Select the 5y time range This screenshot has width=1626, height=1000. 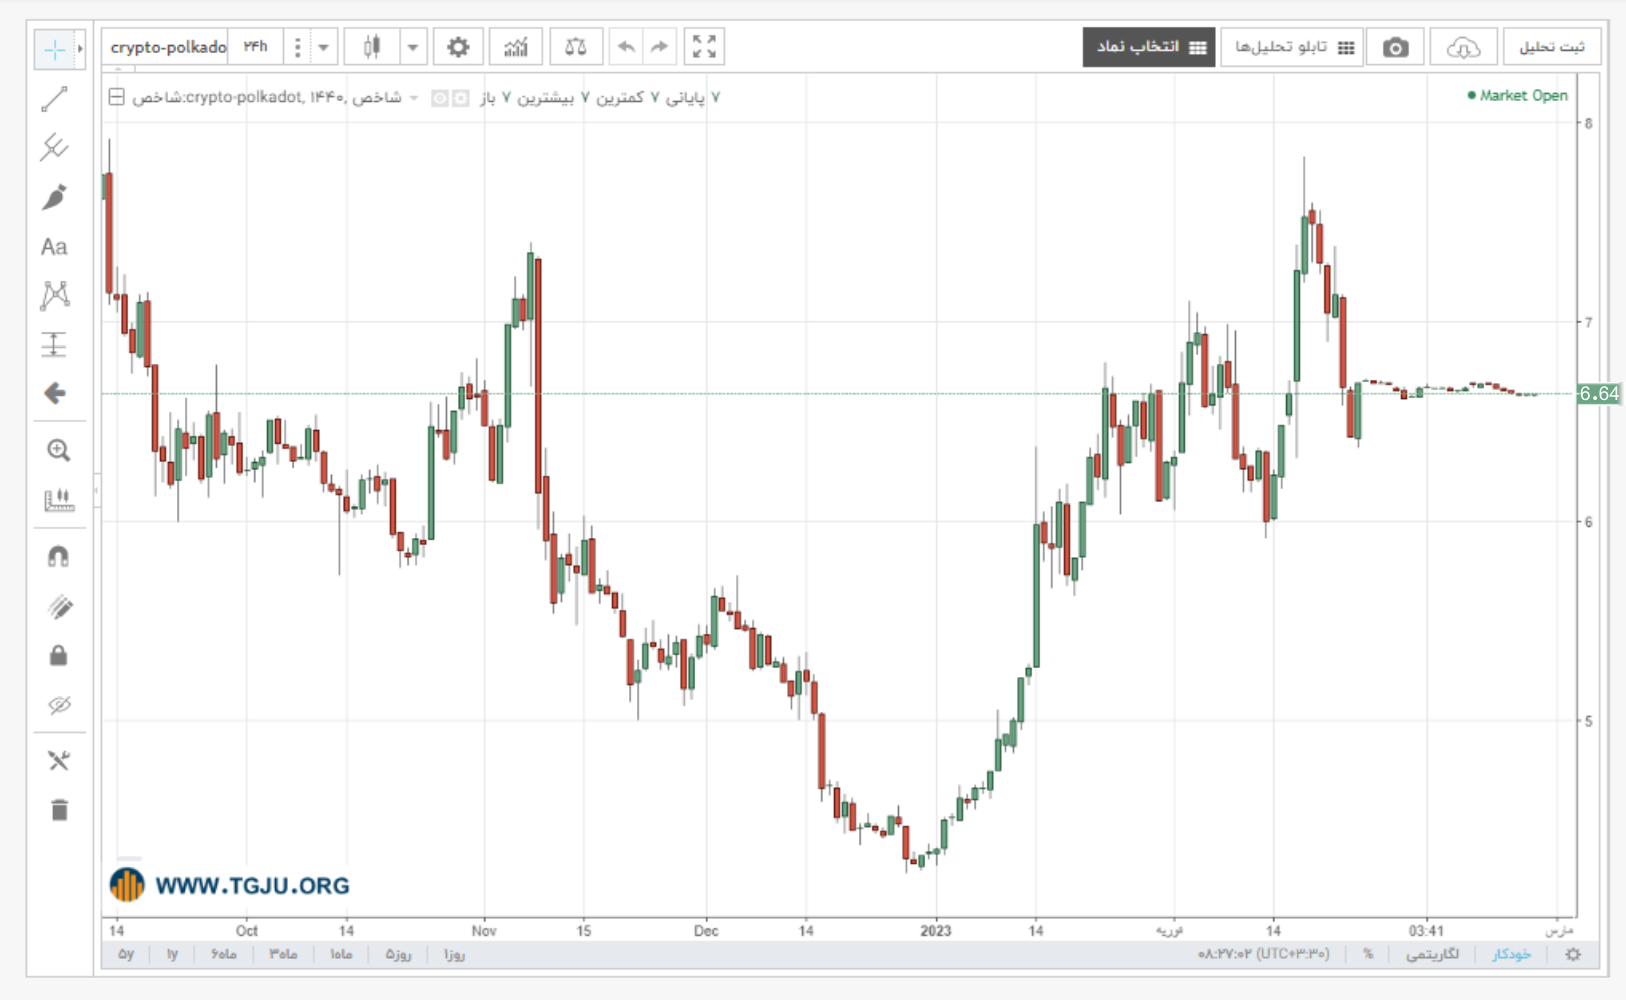[126, 954]
